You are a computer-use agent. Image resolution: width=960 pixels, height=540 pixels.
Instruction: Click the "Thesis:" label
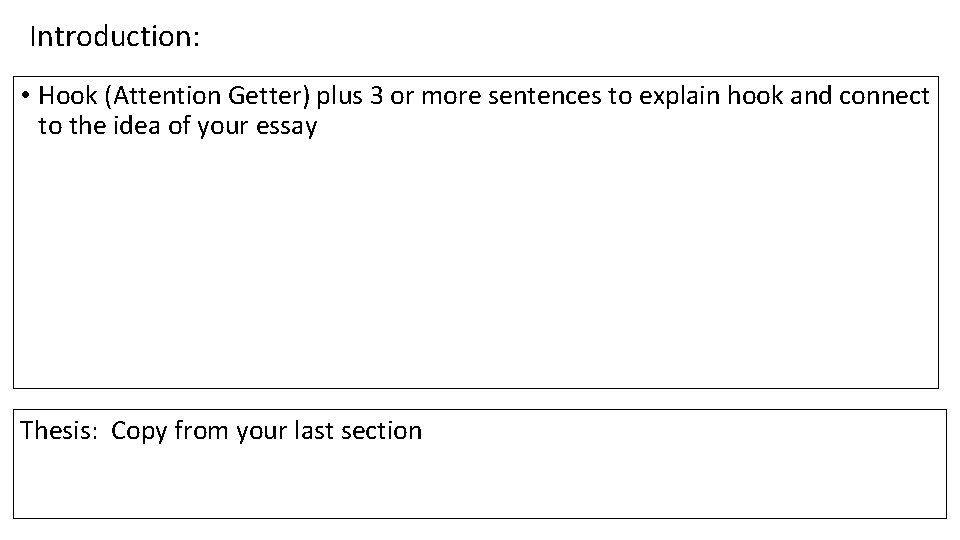click(x=61, y=431)
